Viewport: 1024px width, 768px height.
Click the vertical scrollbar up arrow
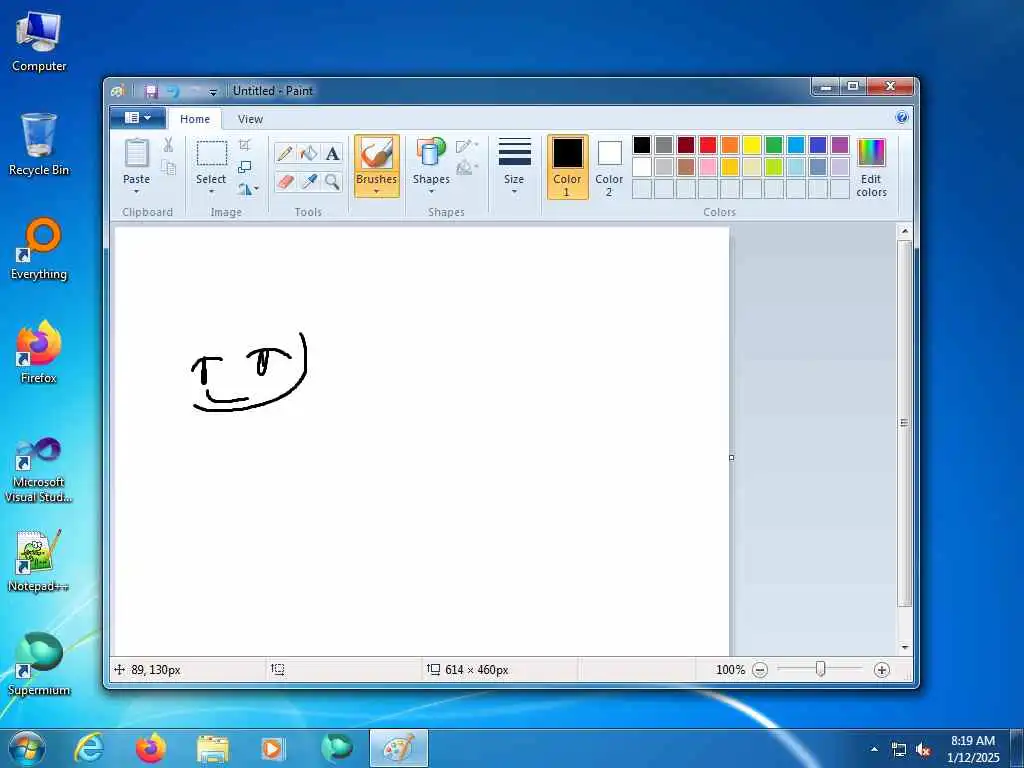(x=904, y=231)
